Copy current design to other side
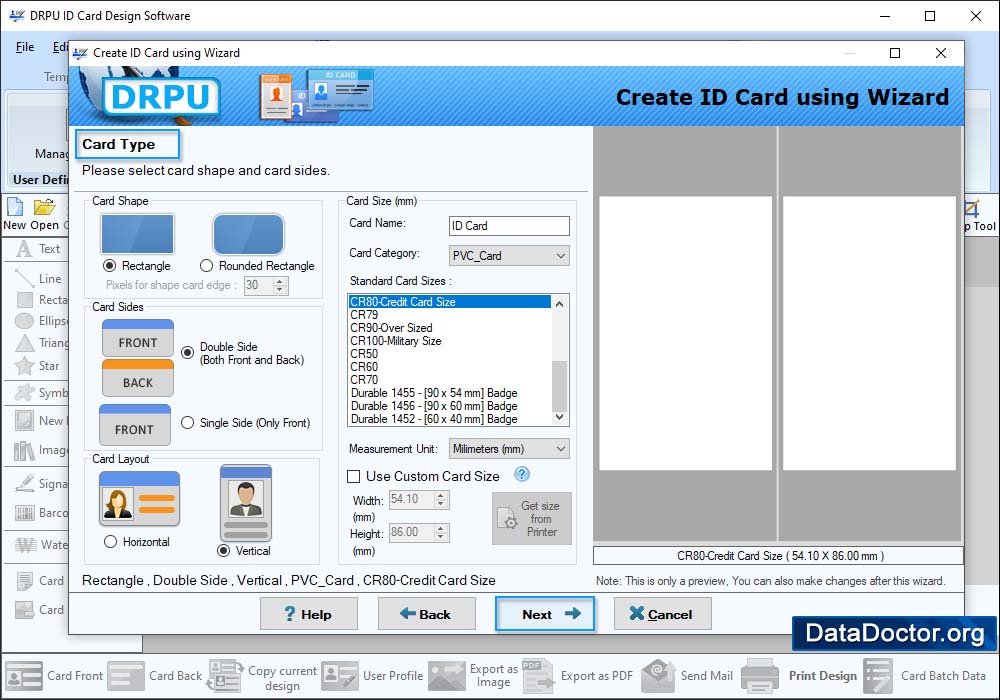The width and height of the screenshot is (1000, 700). [263, 676]
